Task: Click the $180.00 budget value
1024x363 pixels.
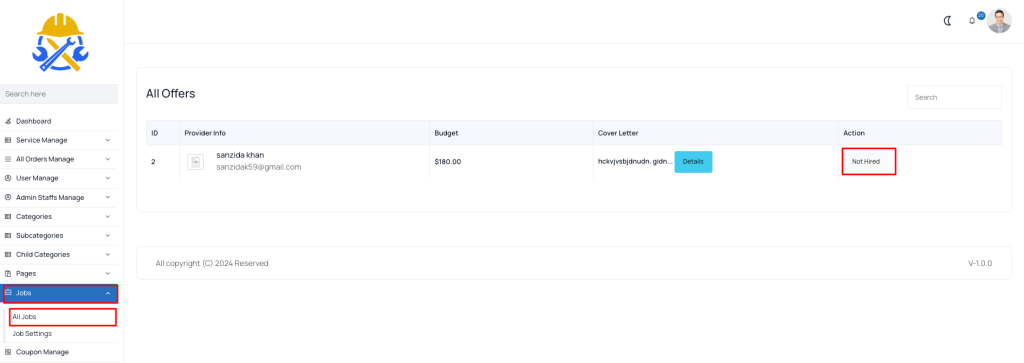Action: point(447,162)
